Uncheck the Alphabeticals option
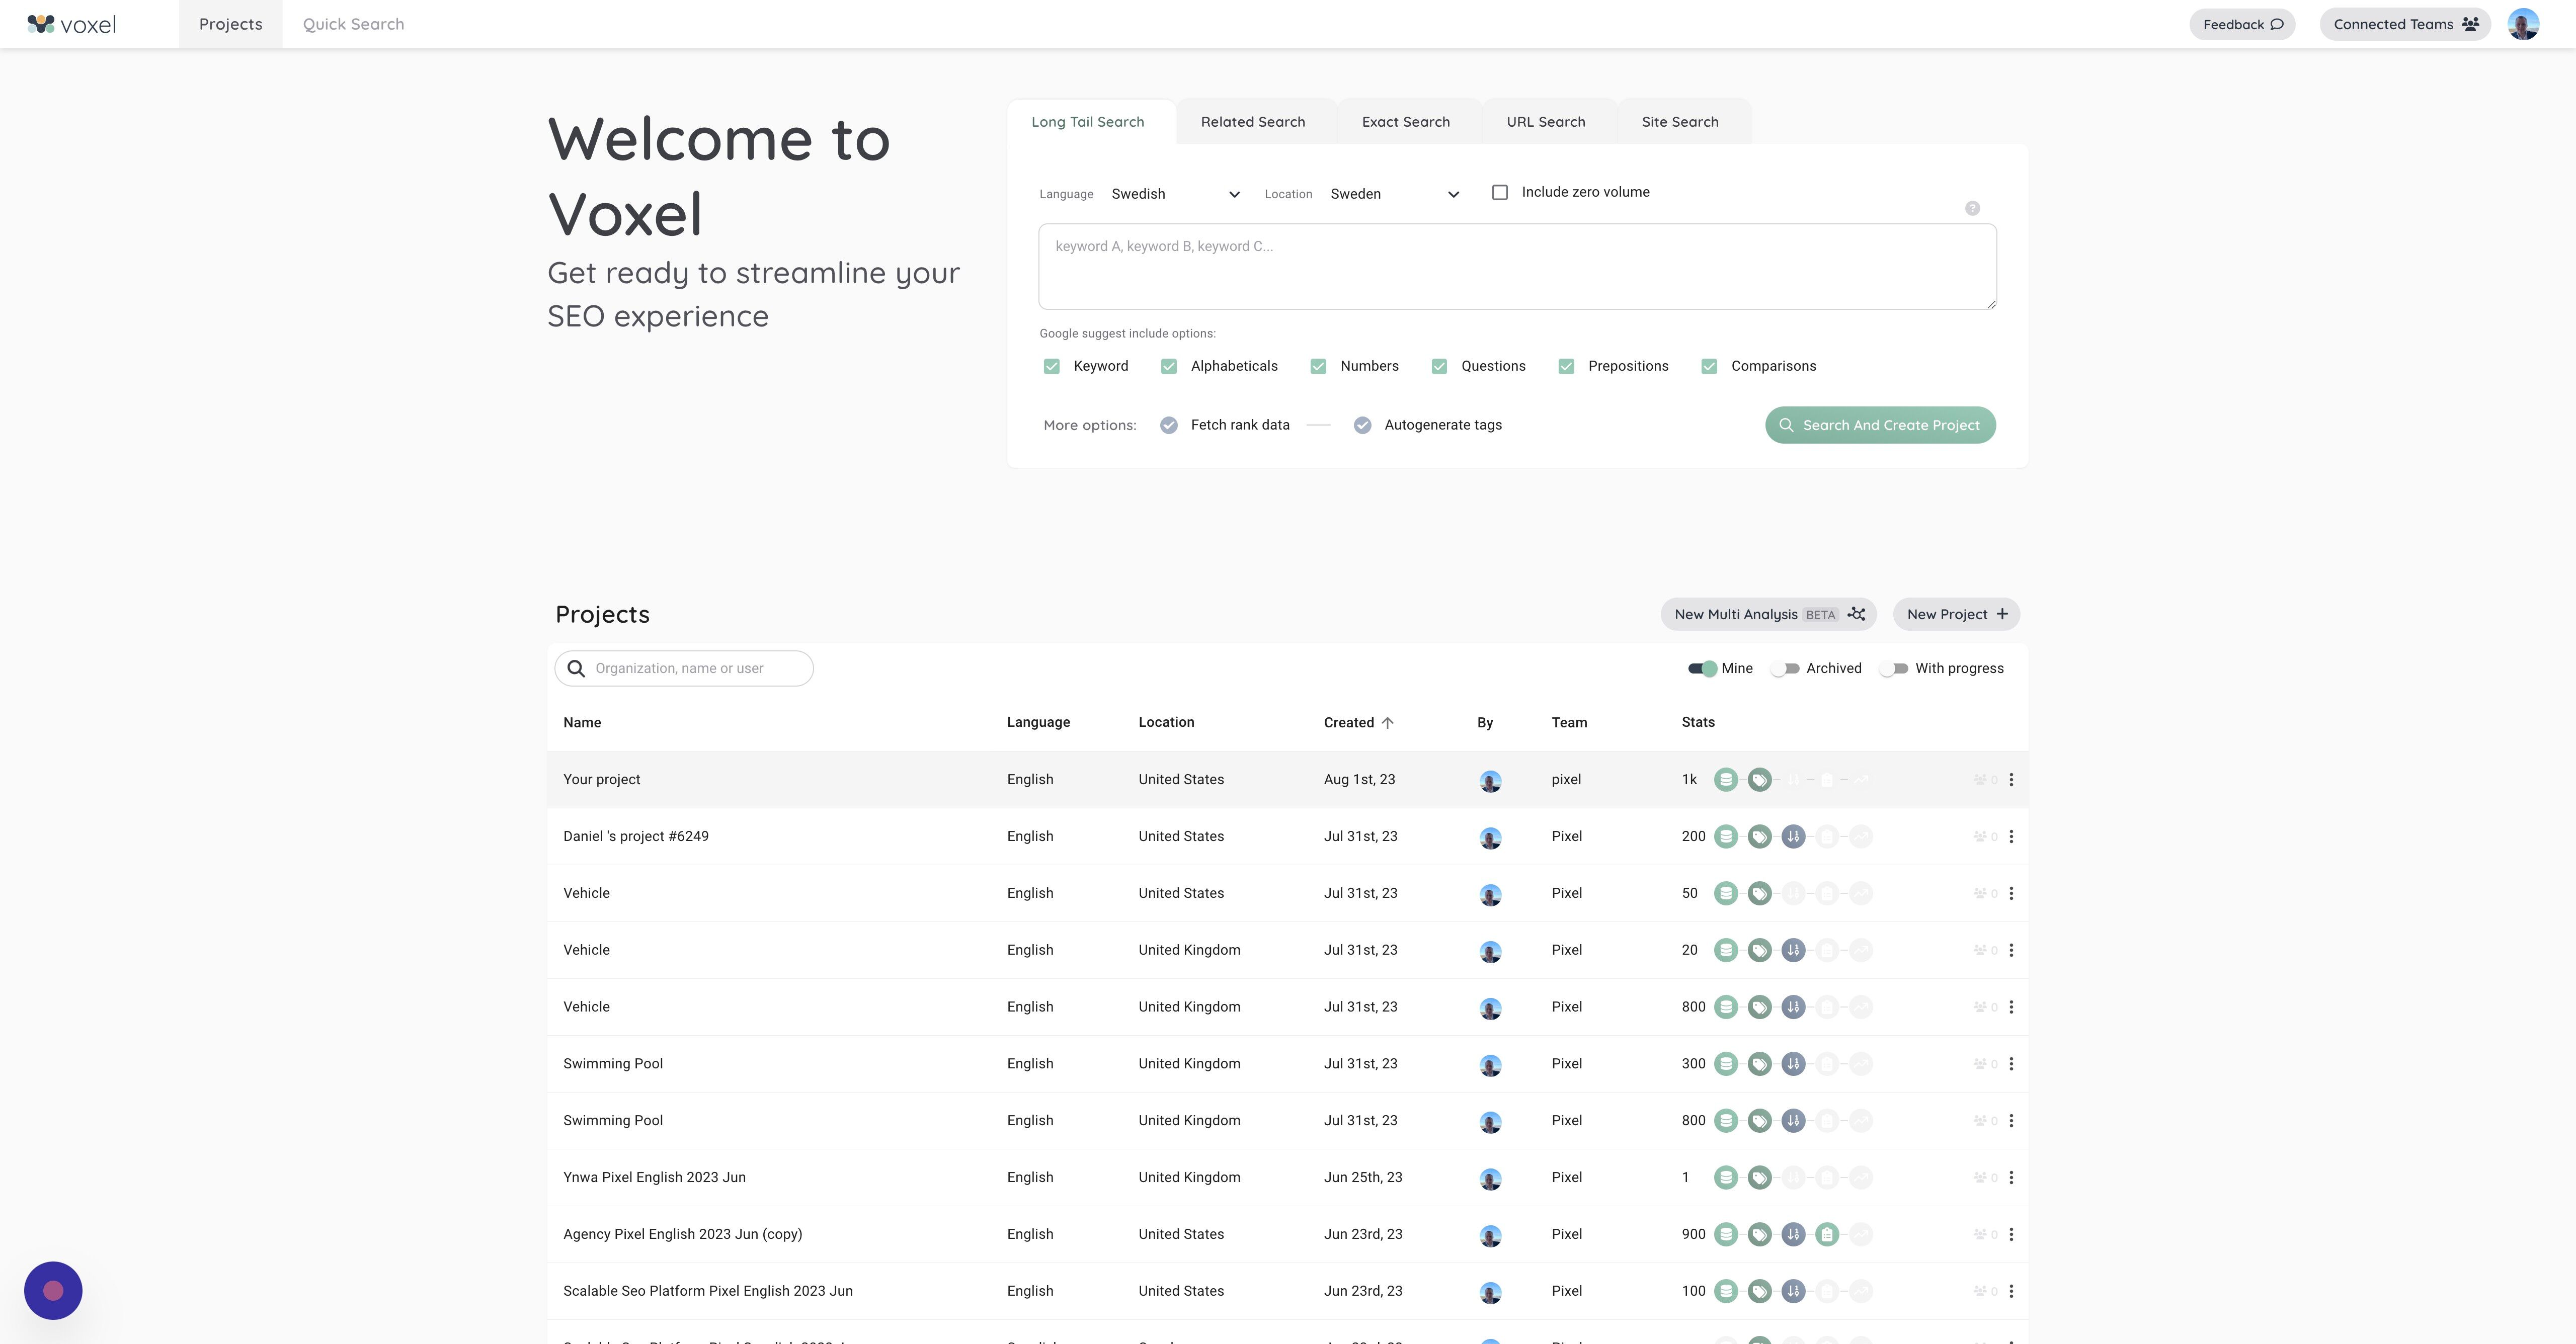The image size is (2576, 1344). tap(1168, 366)
